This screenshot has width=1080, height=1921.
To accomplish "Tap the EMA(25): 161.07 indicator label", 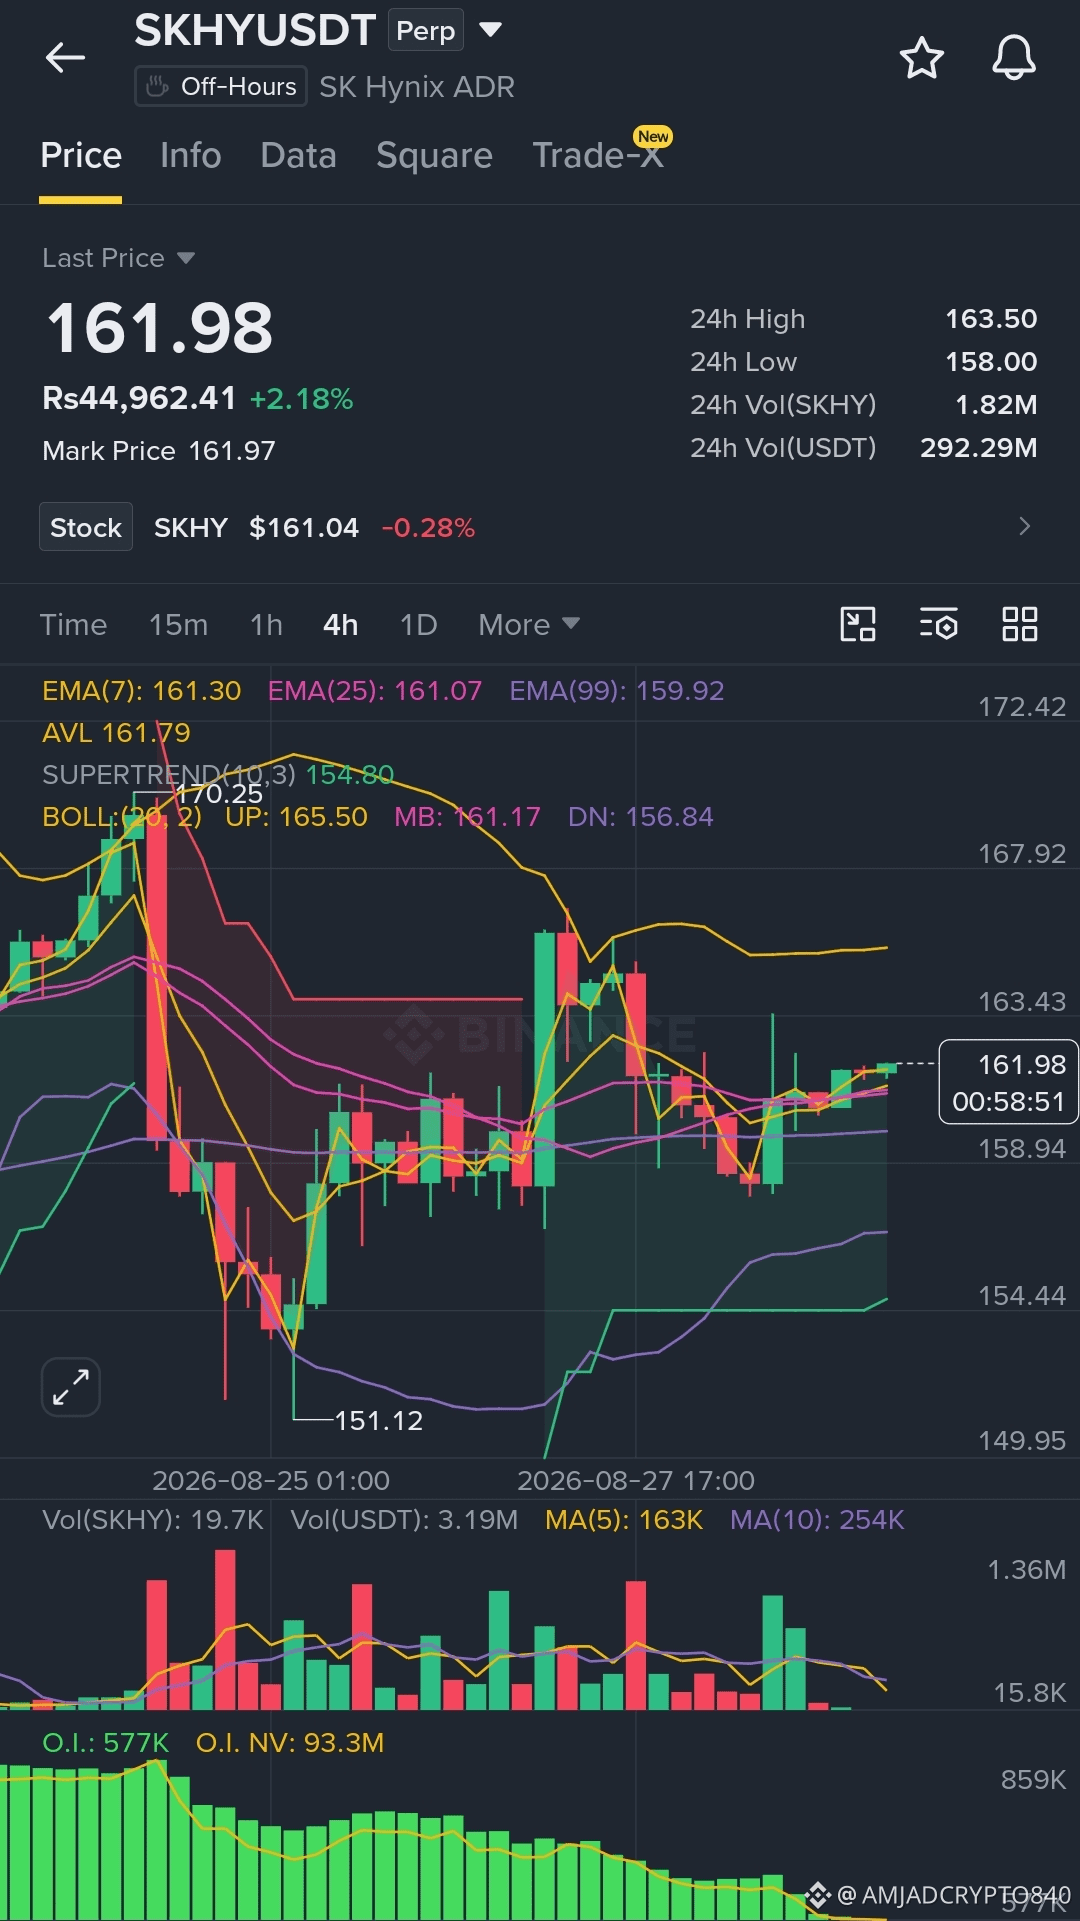I will tap(375, 691).
